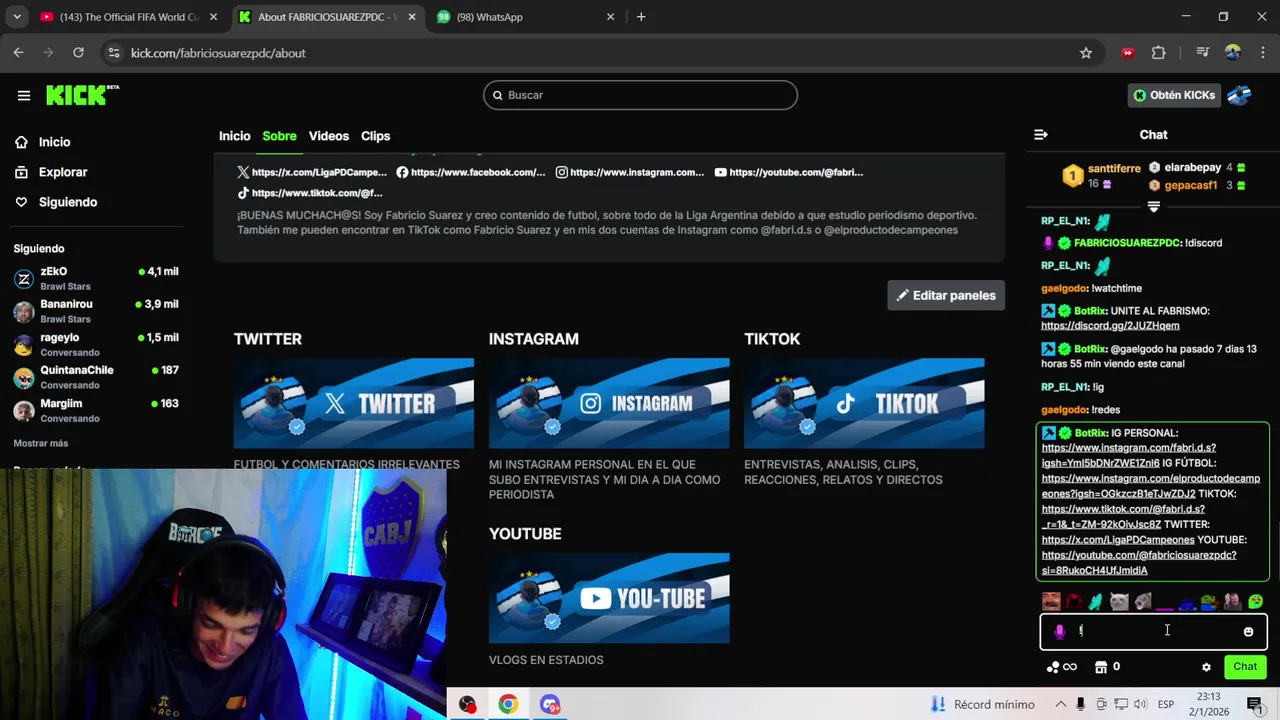
Task: Collapse the chat panel with arrow icon
Action: coord(1041,134)
